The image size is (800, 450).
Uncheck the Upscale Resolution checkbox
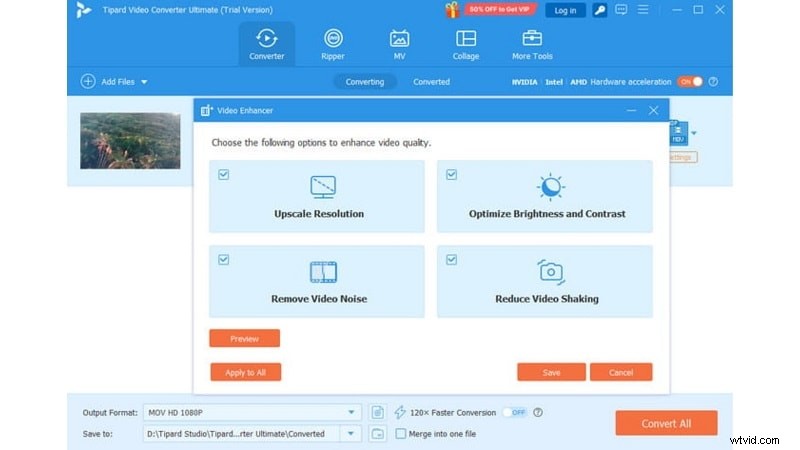[x=224, y=174]
